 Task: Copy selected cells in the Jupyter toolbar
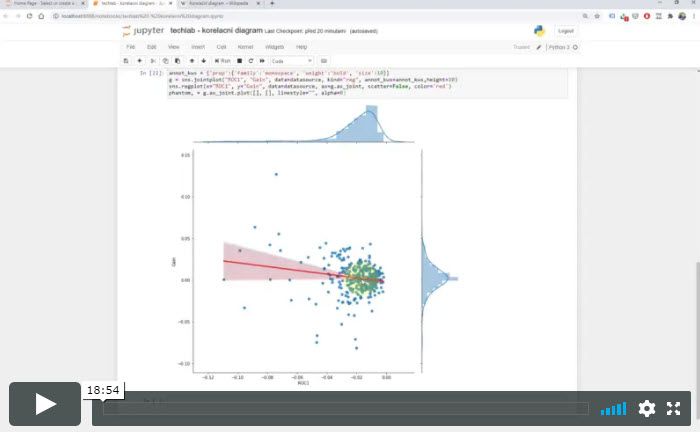point(165,61)
